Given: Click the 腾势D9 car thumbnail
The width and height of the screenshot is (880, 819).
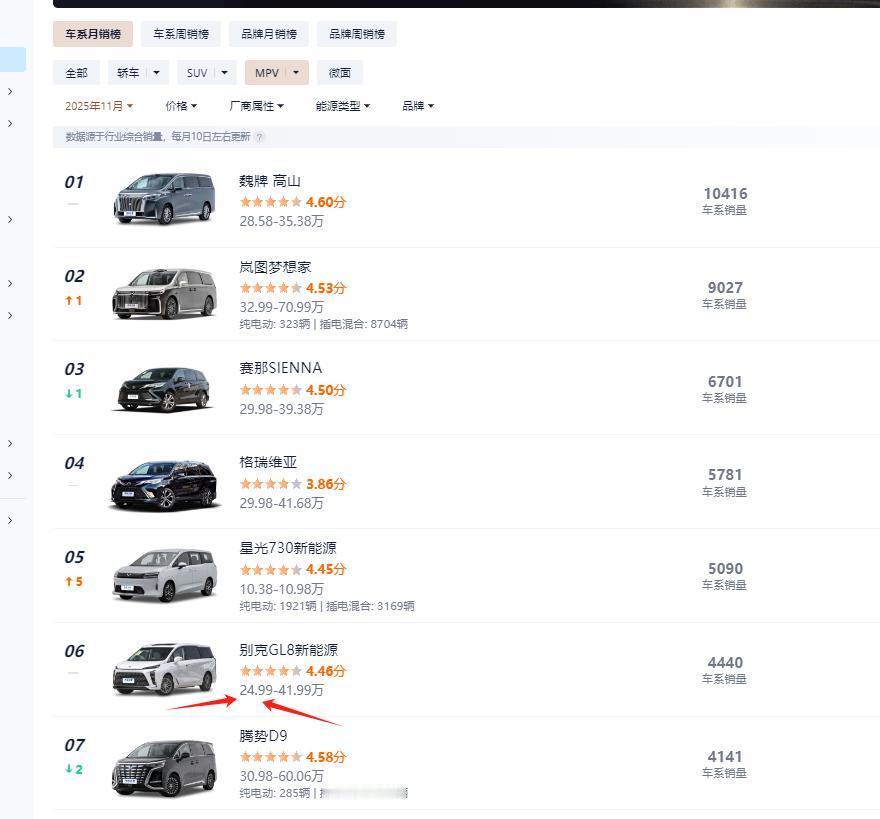Looking at the screenshot, I should [x=164, y=765].
